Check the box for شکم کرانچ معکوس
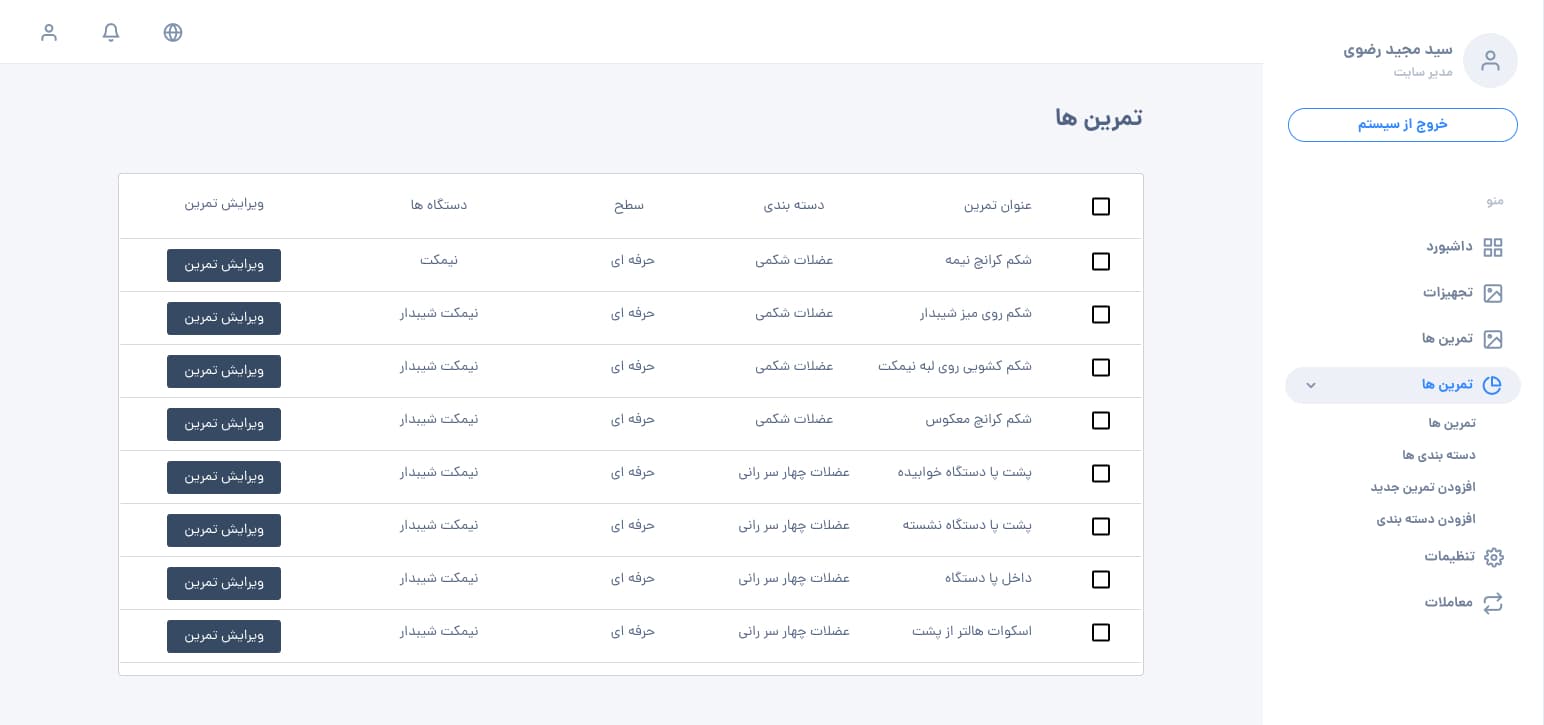 [1101, 420]
